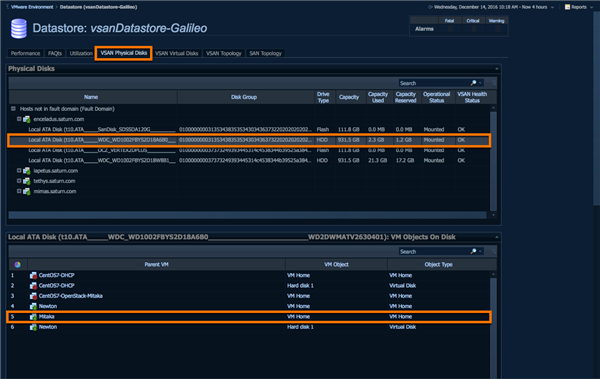This screenshot has height=379, width=600.
Task: Click the Physical Disks search magnifier icon
Action: 474,83
